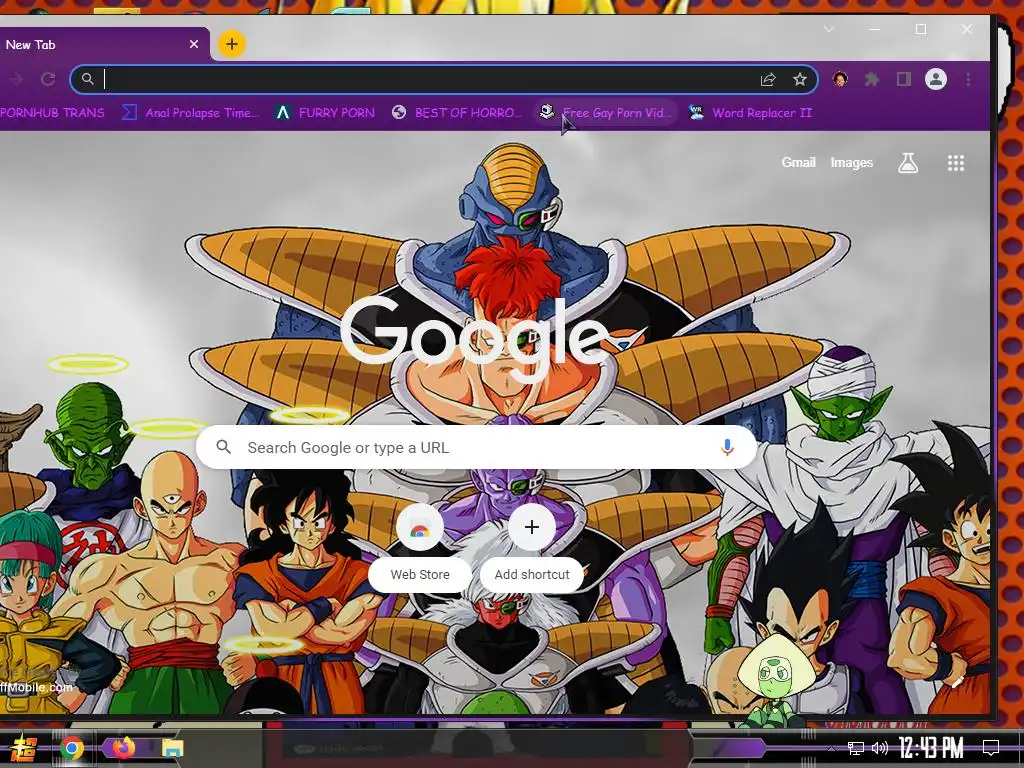
Task: Click the Search Google or type a URL box
Action: pyautogui.click(x=477, y=447)
